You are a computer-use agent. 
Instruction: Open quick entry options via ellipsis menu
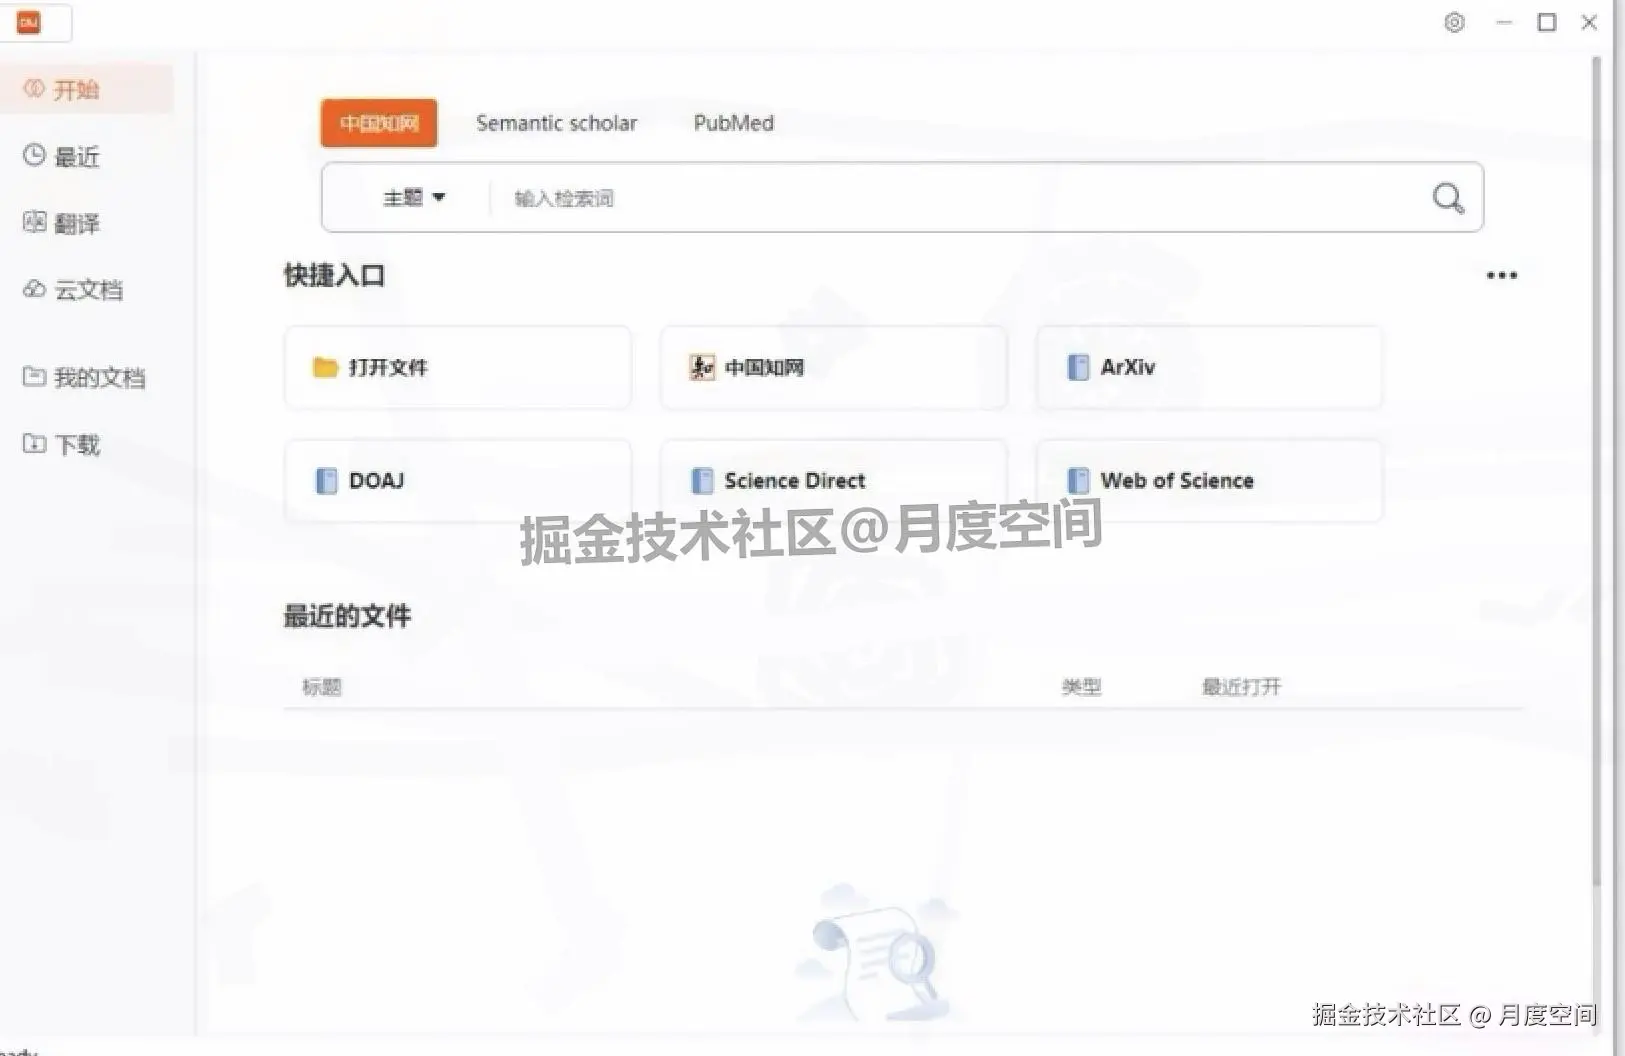(x=1501, y=275)
